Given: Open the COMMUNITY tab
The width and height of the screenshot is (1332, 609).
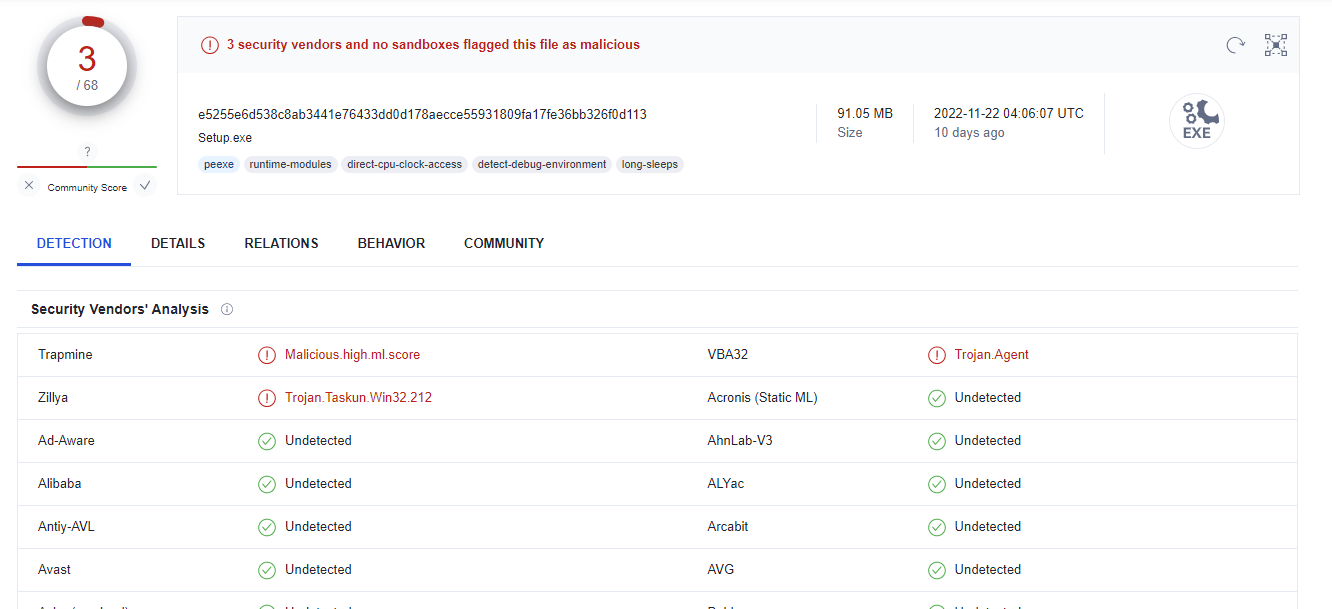Looking at the screenshot, I should (503, 243).
